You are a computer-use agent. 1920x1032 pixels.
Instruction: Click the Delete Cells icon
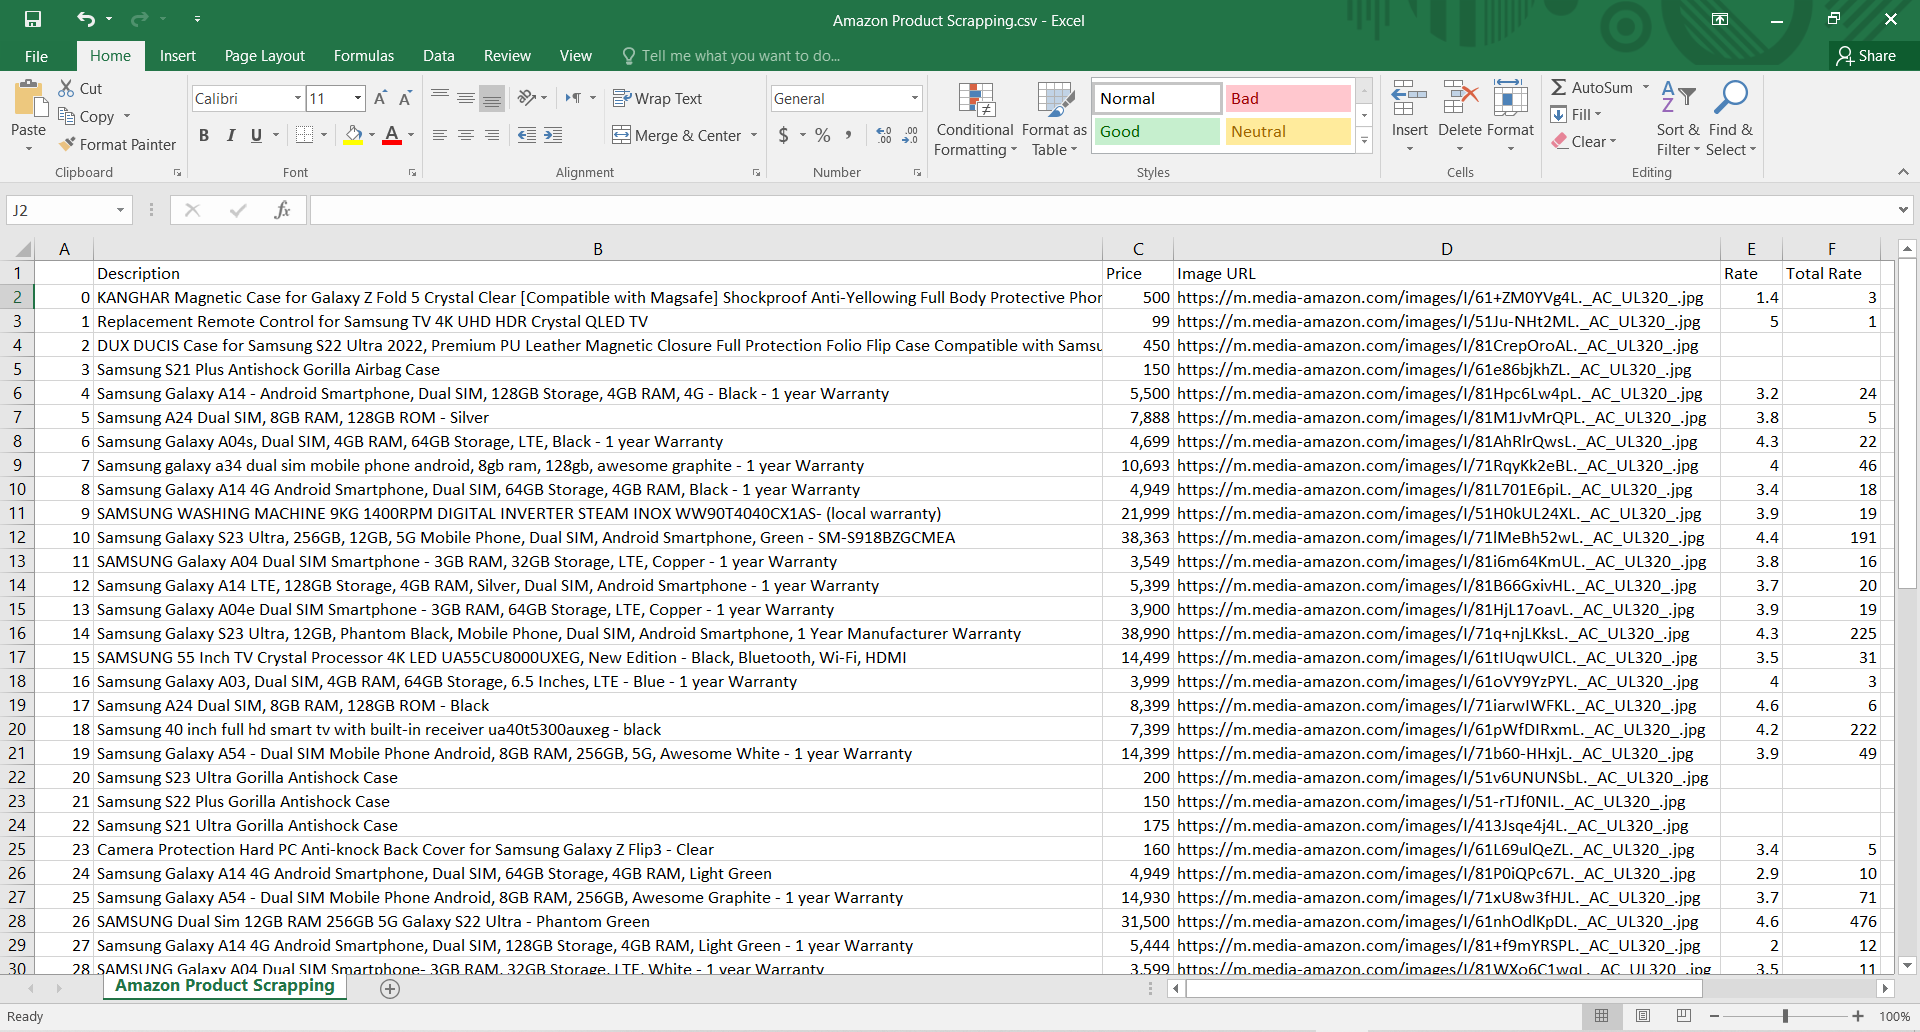(x=1460, y=99)
